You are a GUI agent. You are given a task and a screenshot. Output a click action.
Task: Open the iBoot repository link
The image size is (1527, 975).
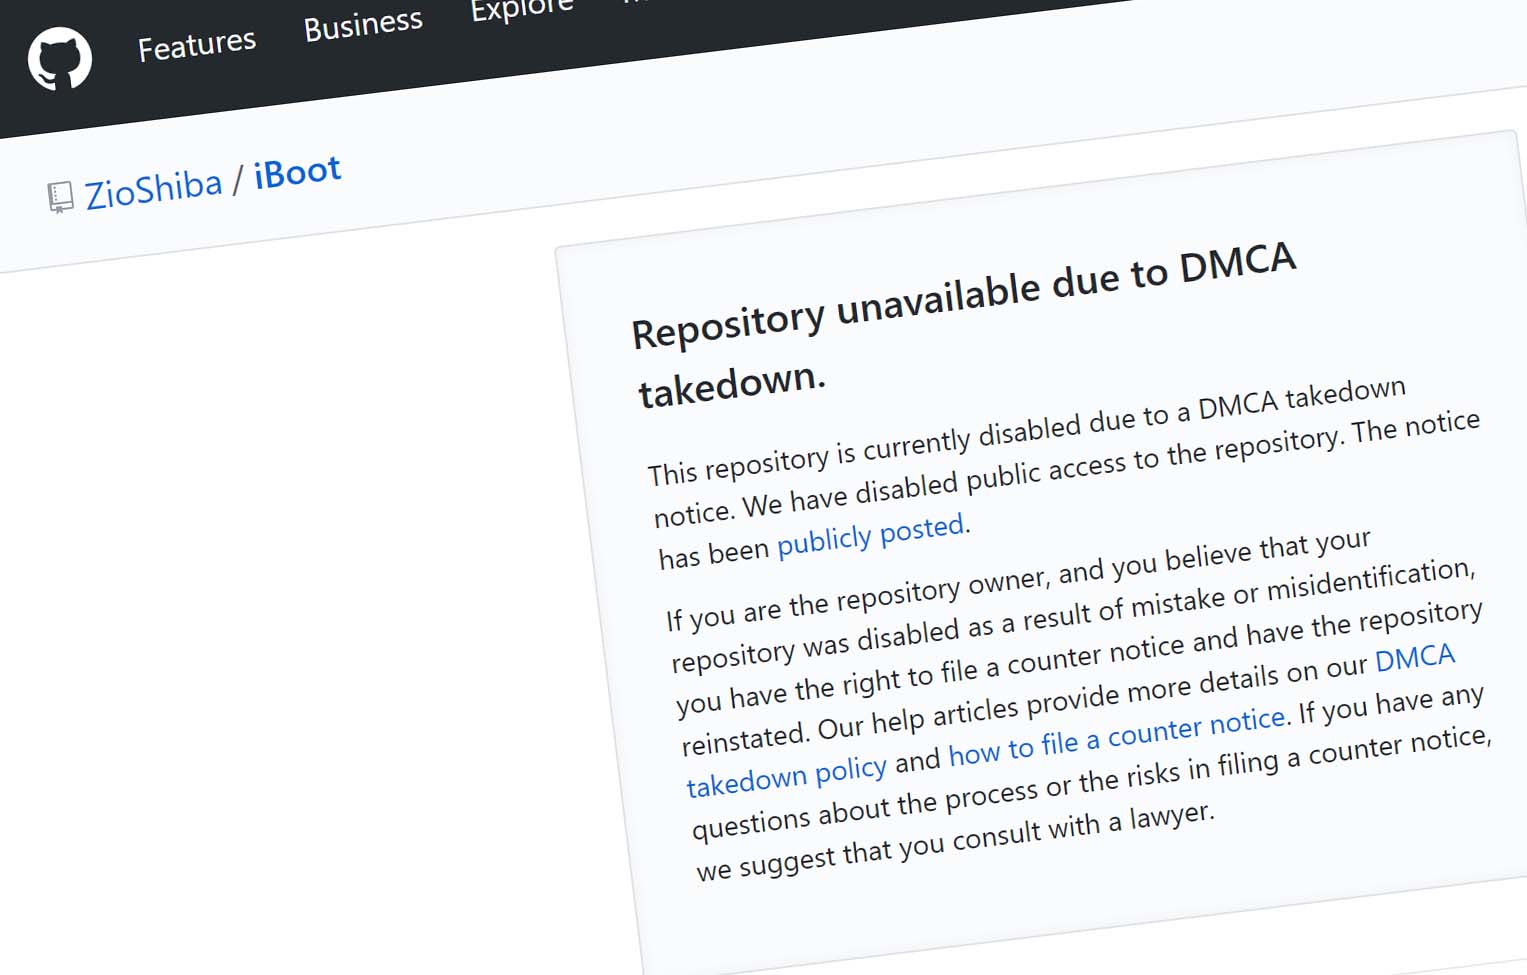tap(297, 172)
